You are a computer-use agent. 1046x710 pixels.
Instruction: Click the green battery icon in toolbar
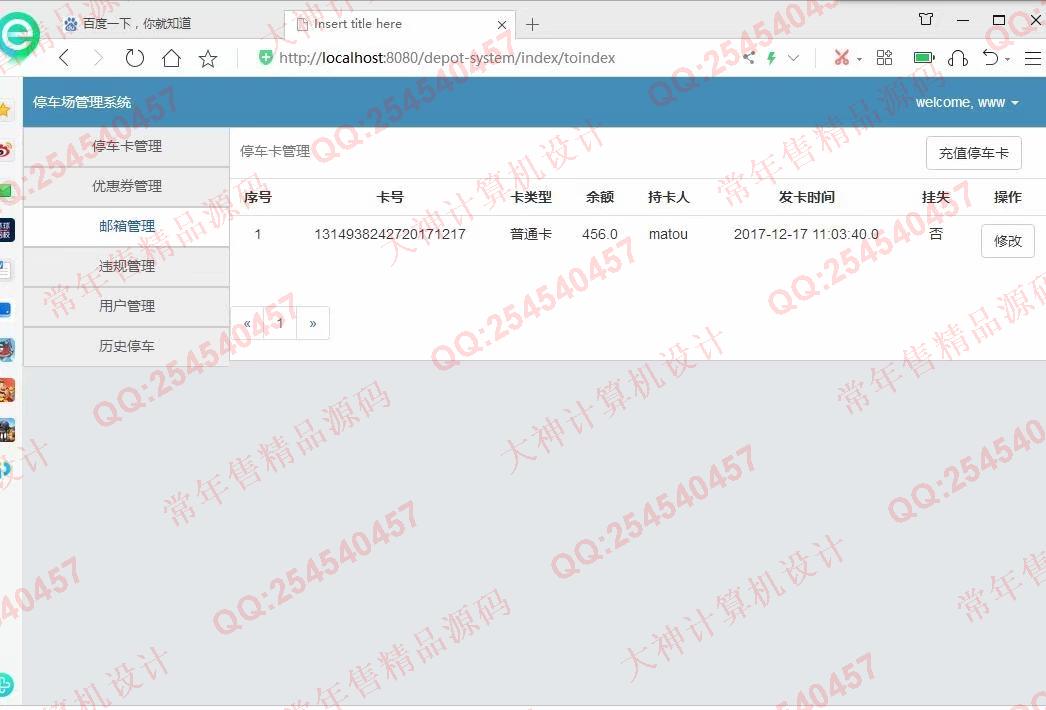pyautogui.click(x=924, y=57)
